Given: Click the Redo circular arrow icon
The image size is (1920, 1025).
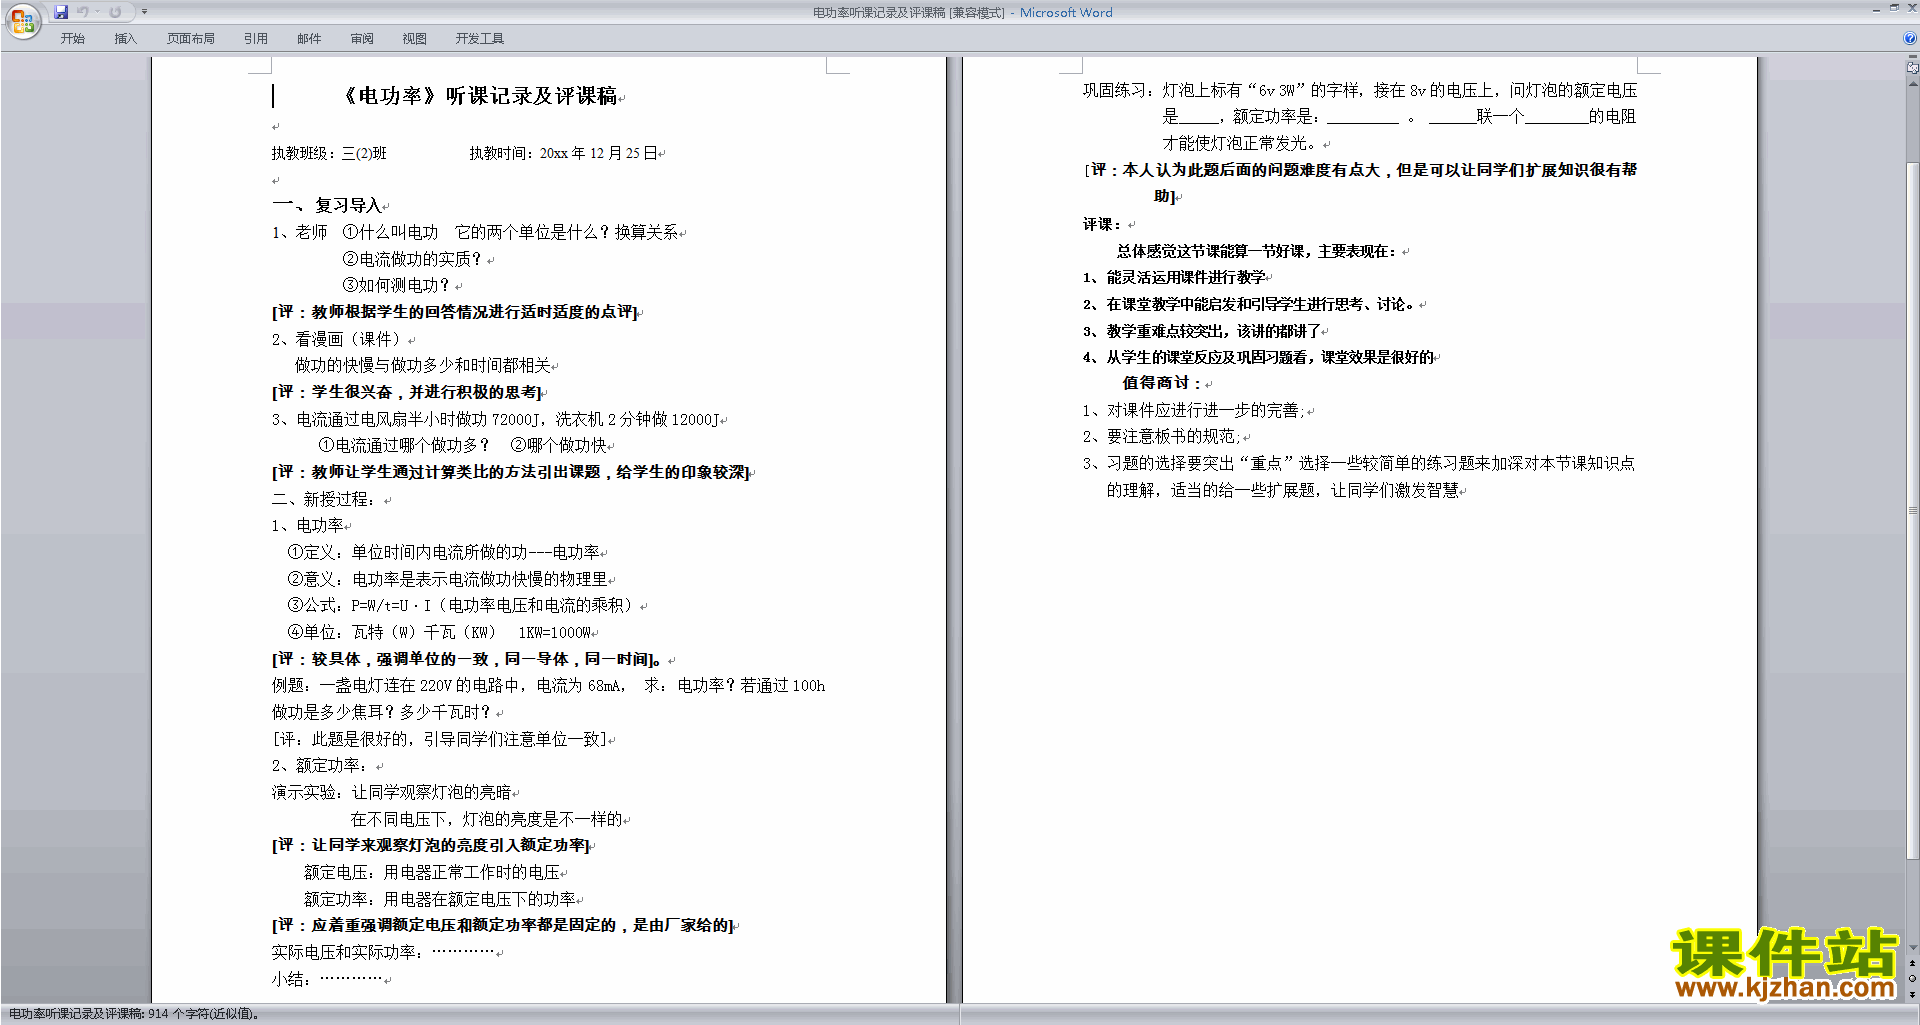Looking at the screenshot, I should coord(115,12).
